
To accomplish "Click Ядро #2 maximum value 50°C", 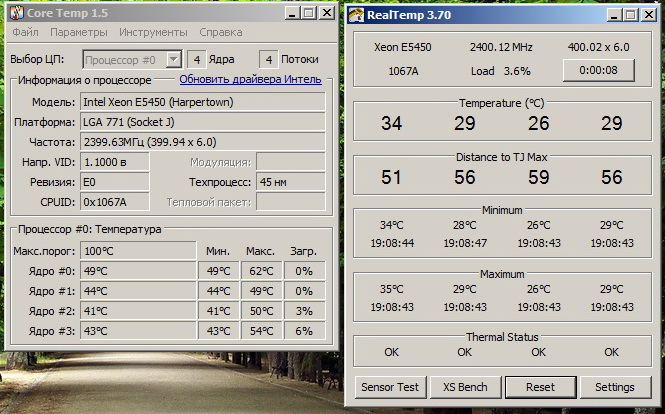I will coord(262,311).
